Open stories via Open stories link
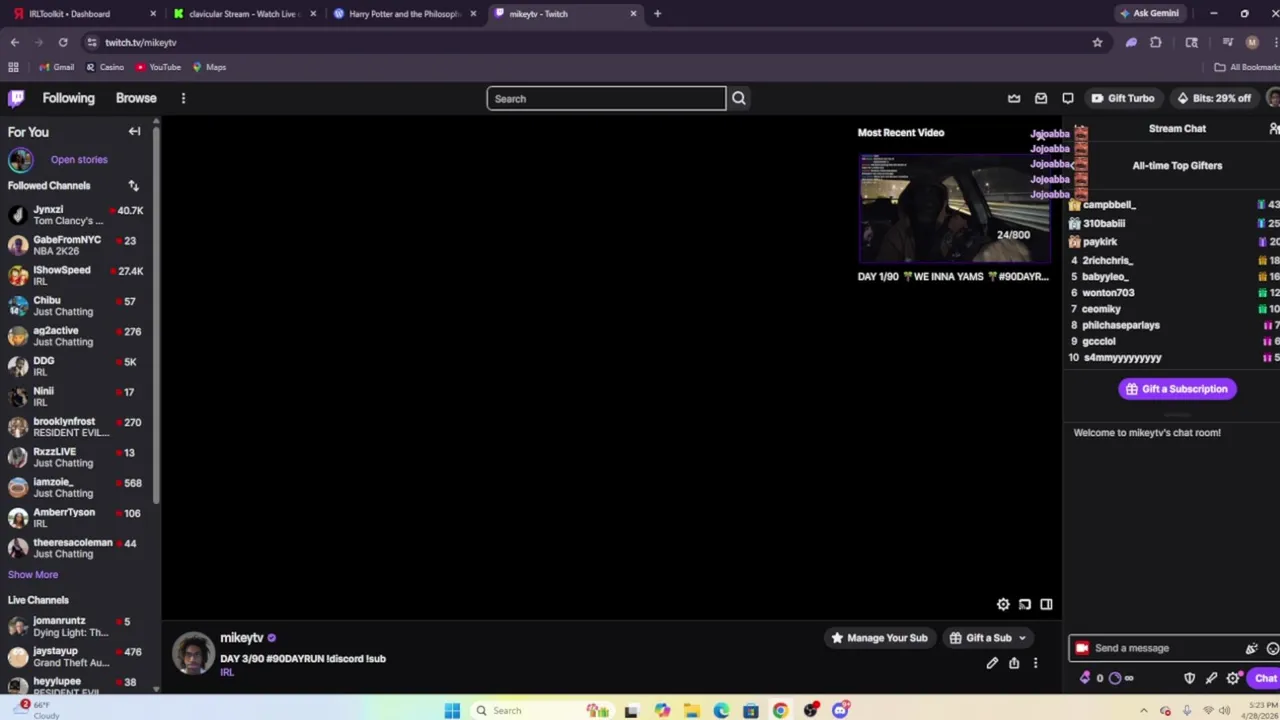Viewport: 1280px width, 720px height. [79, 159]
